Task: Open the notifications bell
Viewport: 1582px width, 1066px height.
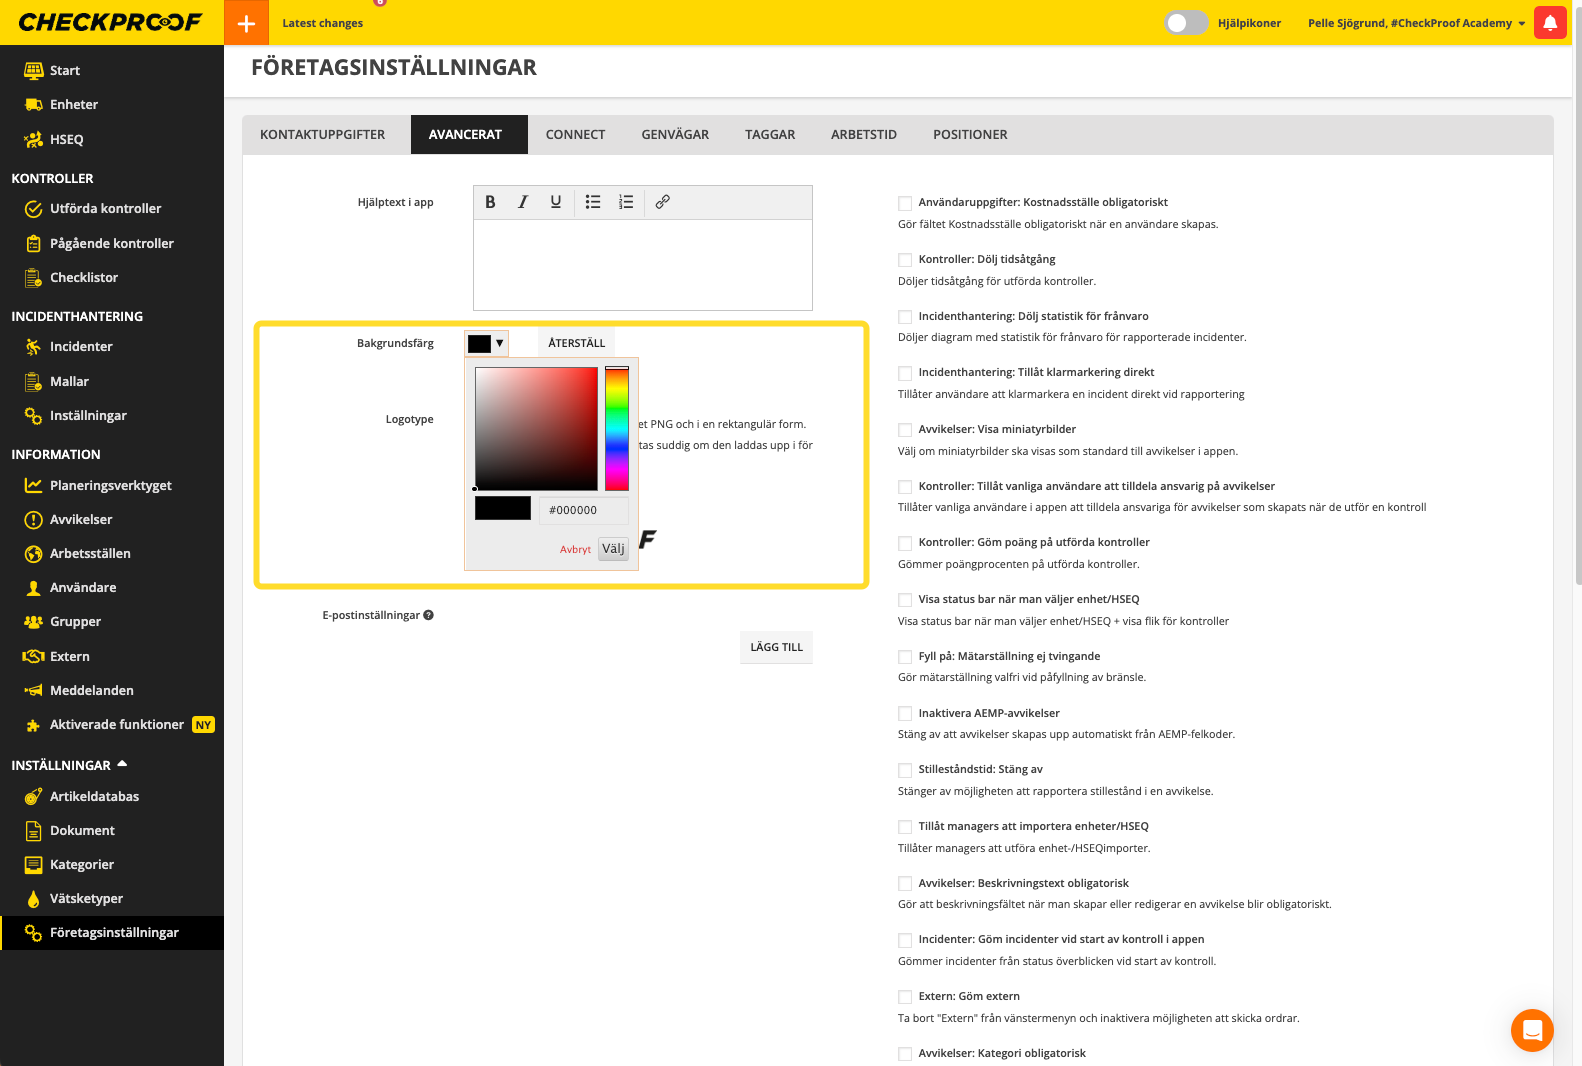Action: click(x=1550, y=23)
